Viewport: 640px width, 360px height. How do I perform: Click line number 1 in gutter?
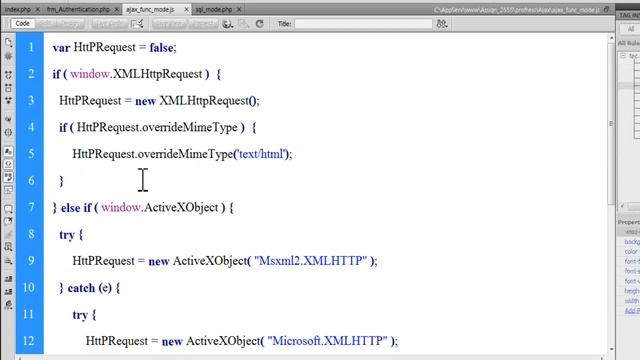[31, 47]
